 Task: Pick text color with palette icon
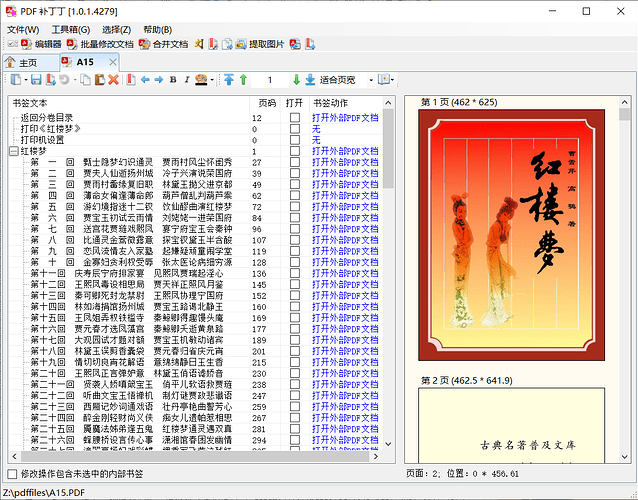coord(201,80)
